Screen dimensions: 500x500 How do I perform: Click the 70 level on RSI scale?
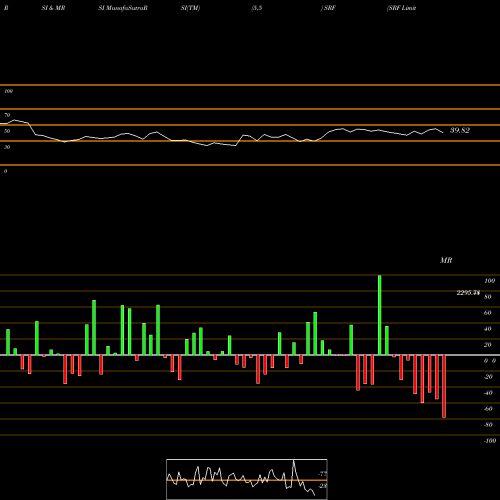click(x=7, y=115)
